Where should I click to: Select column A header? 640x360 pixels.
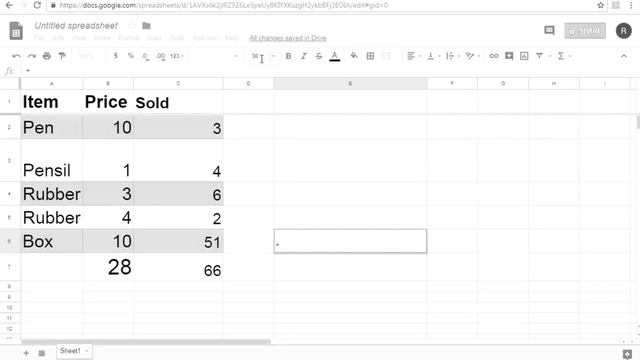[x=51, y=83]
